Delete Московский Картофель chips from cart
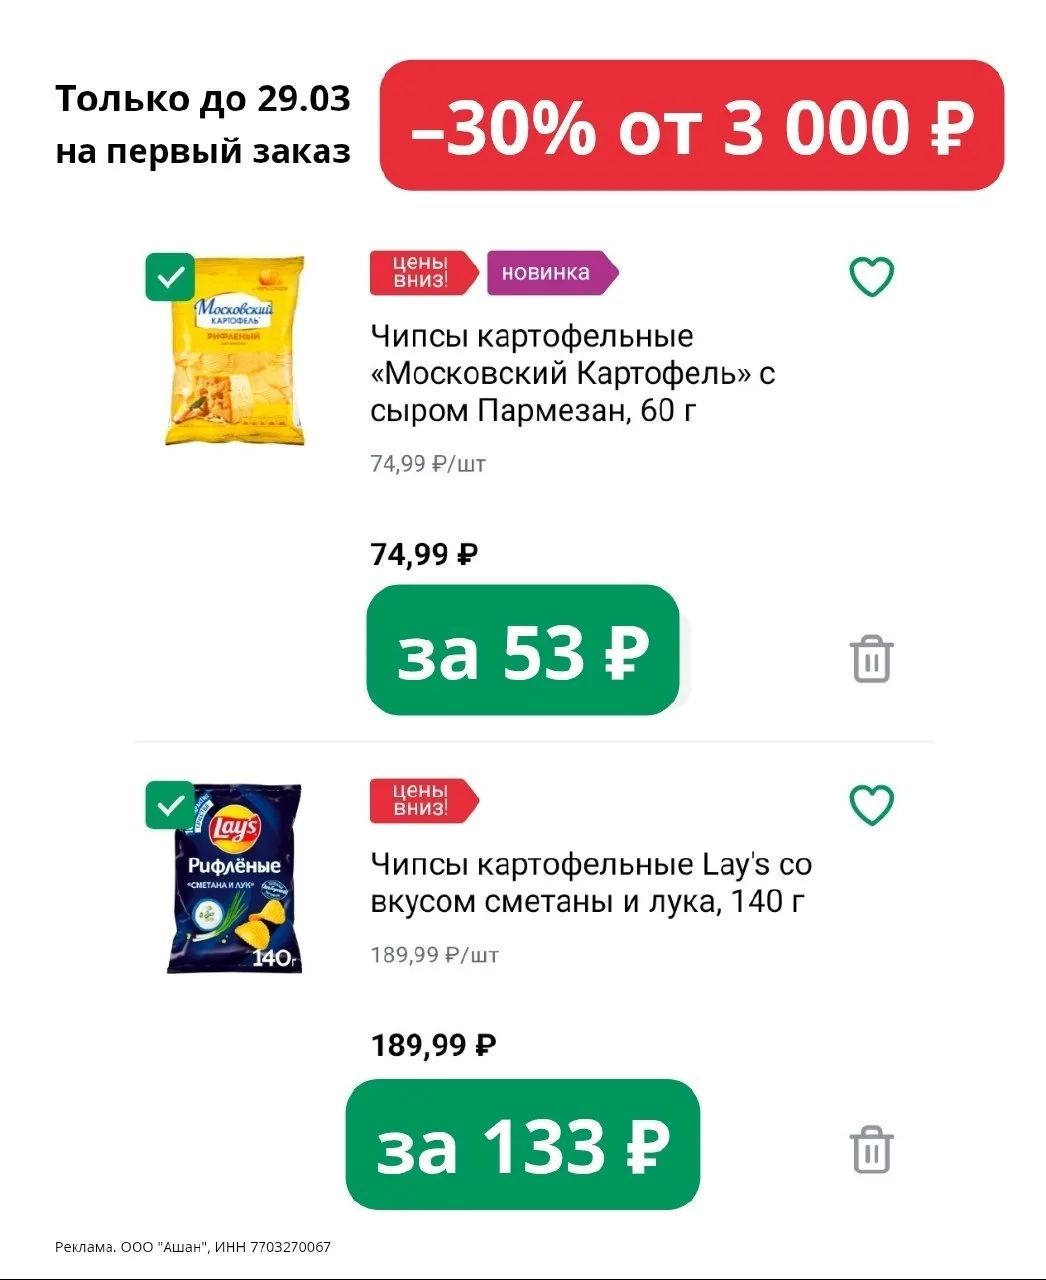The height and width of the screenshot is (1280, 1046). (x=871, y=659)
